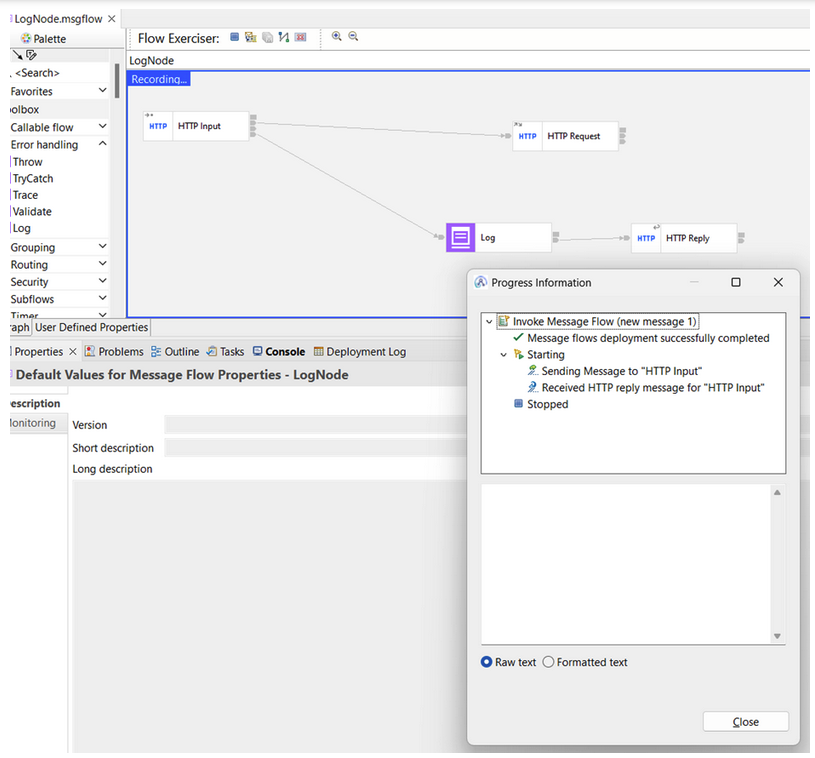Click Close button in Progress Information
This screenshot has width=815, height=758.
pos(745,722)
